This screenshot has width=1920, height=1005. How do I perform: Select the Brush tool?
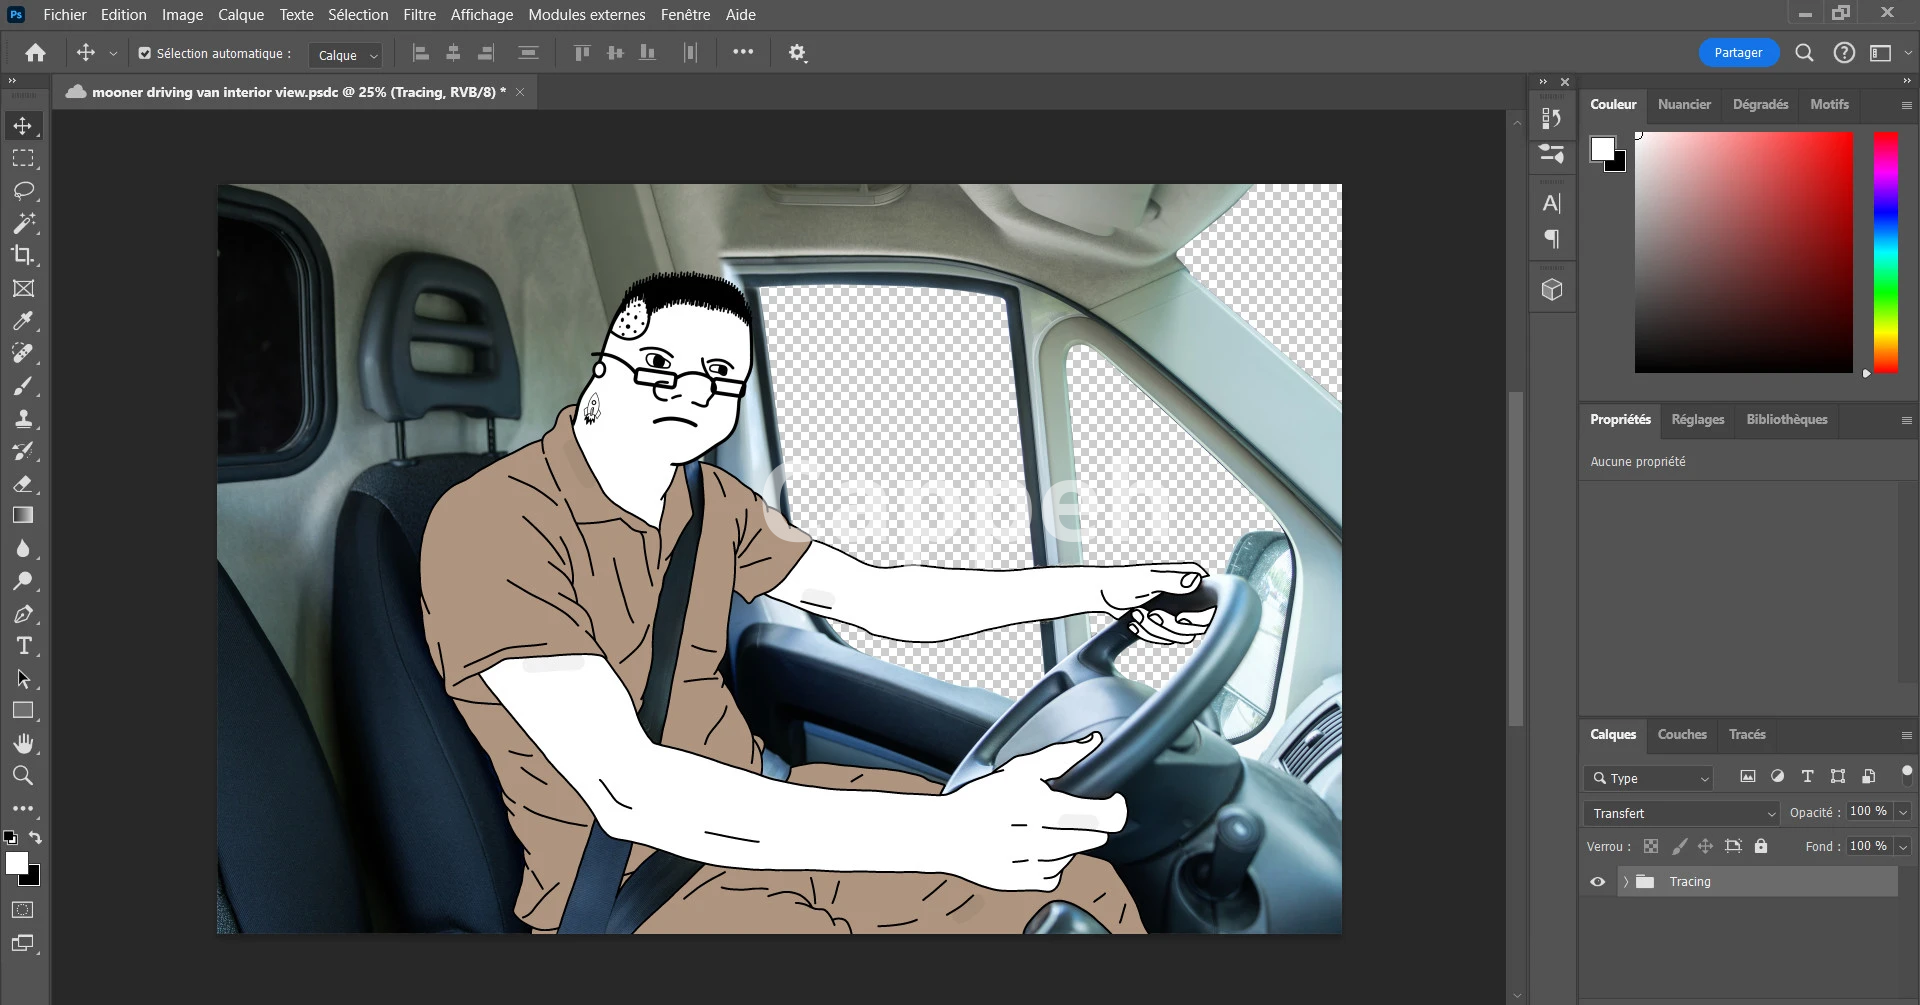pos(23,386)
